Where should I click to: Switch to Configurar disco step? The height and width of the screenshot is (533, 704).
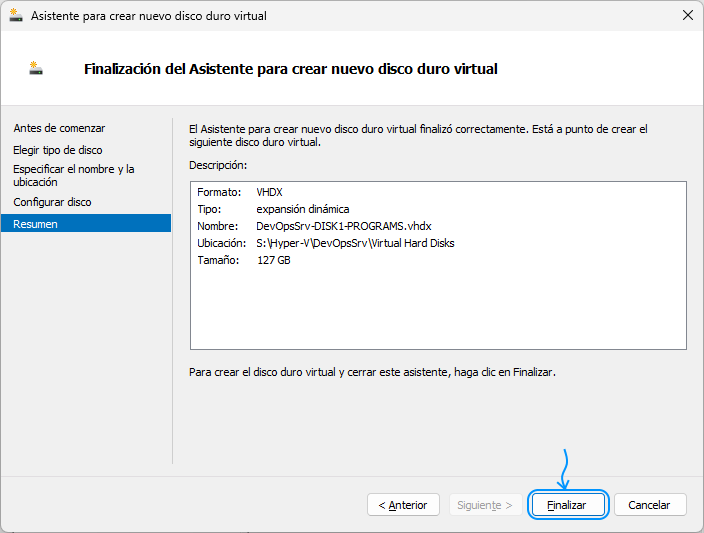(x=52, y=202)
